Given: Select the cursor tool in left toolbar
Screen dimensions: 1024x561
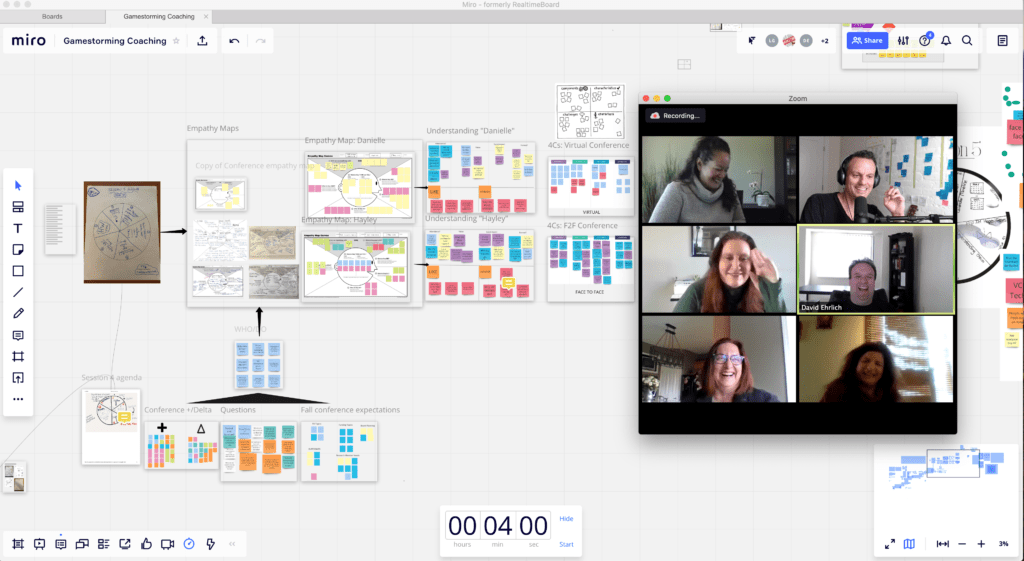Looking at the screenshot, I should (18, 185).
